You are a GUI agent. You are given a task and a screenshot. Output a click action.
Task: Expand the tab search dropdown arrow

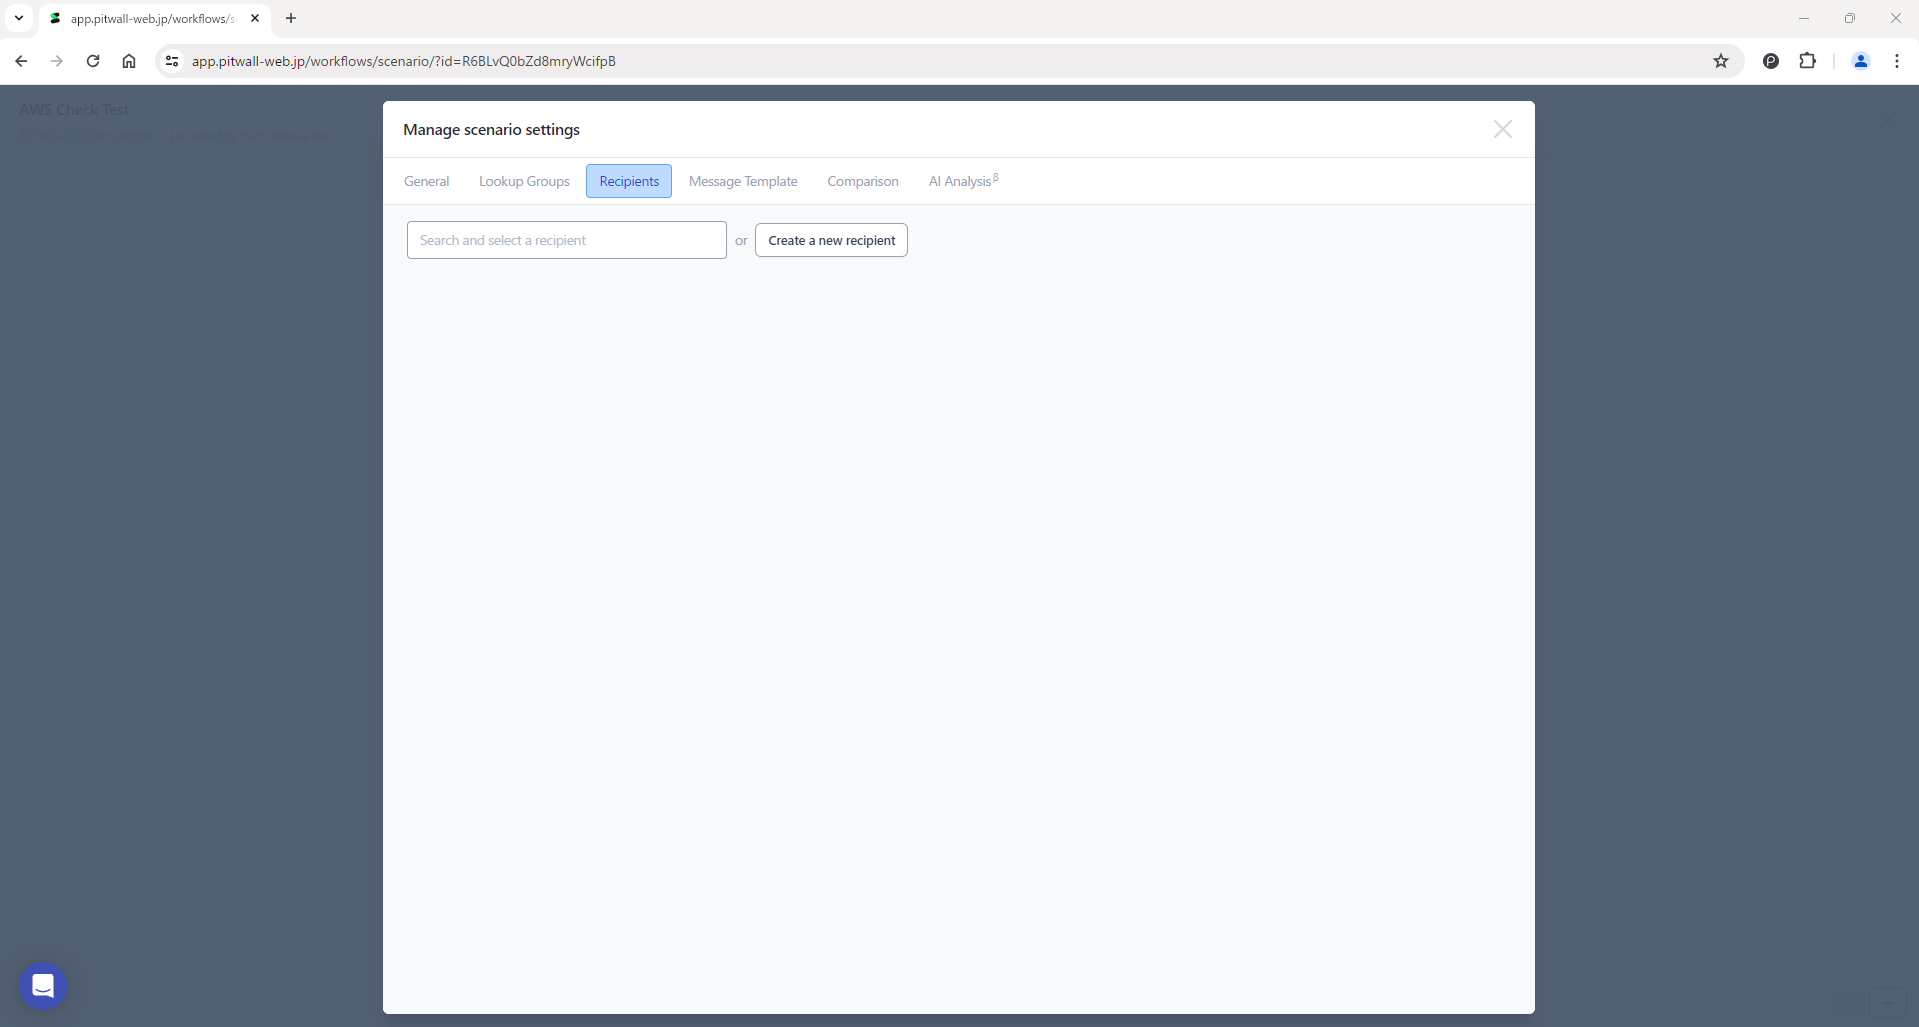[x=19, y=18]
